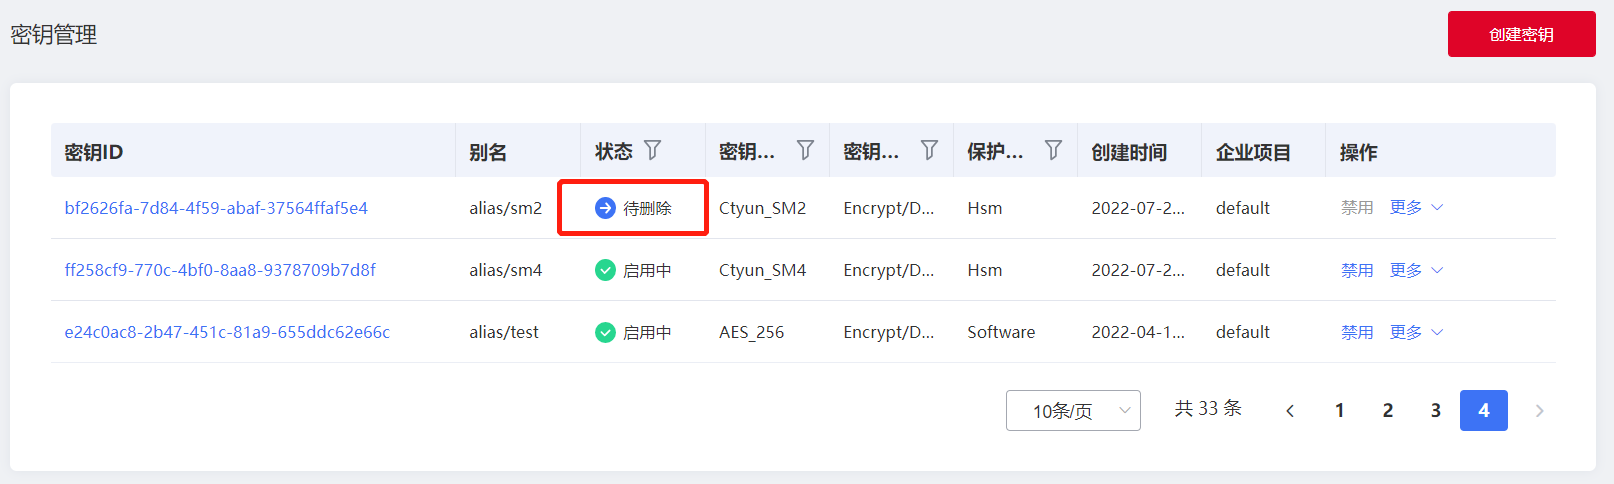Click Encrypt/D... in the alias/test row
This screenshot has height=484, width=1614.
pos(889,332)
